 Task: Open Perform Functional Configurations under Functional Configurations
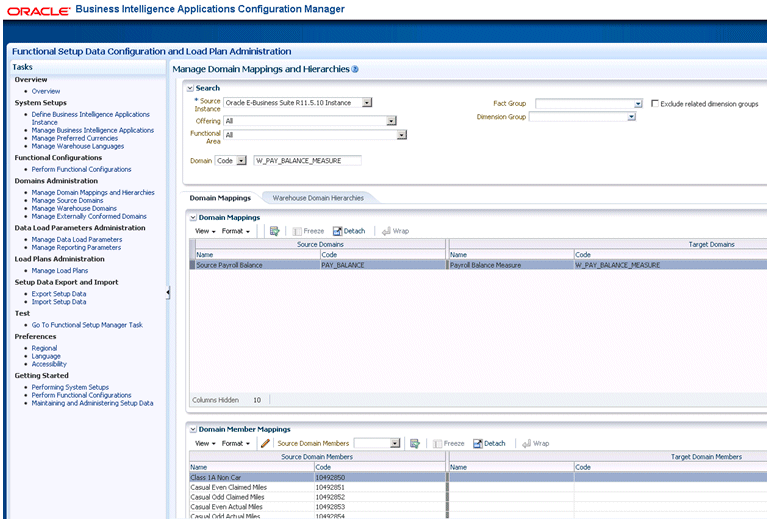pos(81,169)
